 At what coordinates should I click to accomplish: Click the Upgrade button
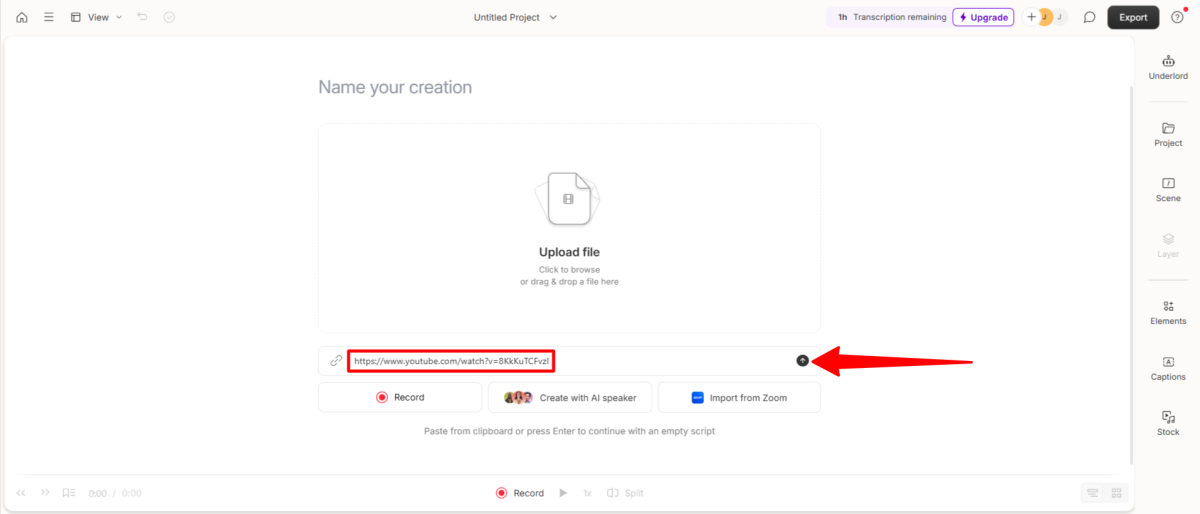983,17
